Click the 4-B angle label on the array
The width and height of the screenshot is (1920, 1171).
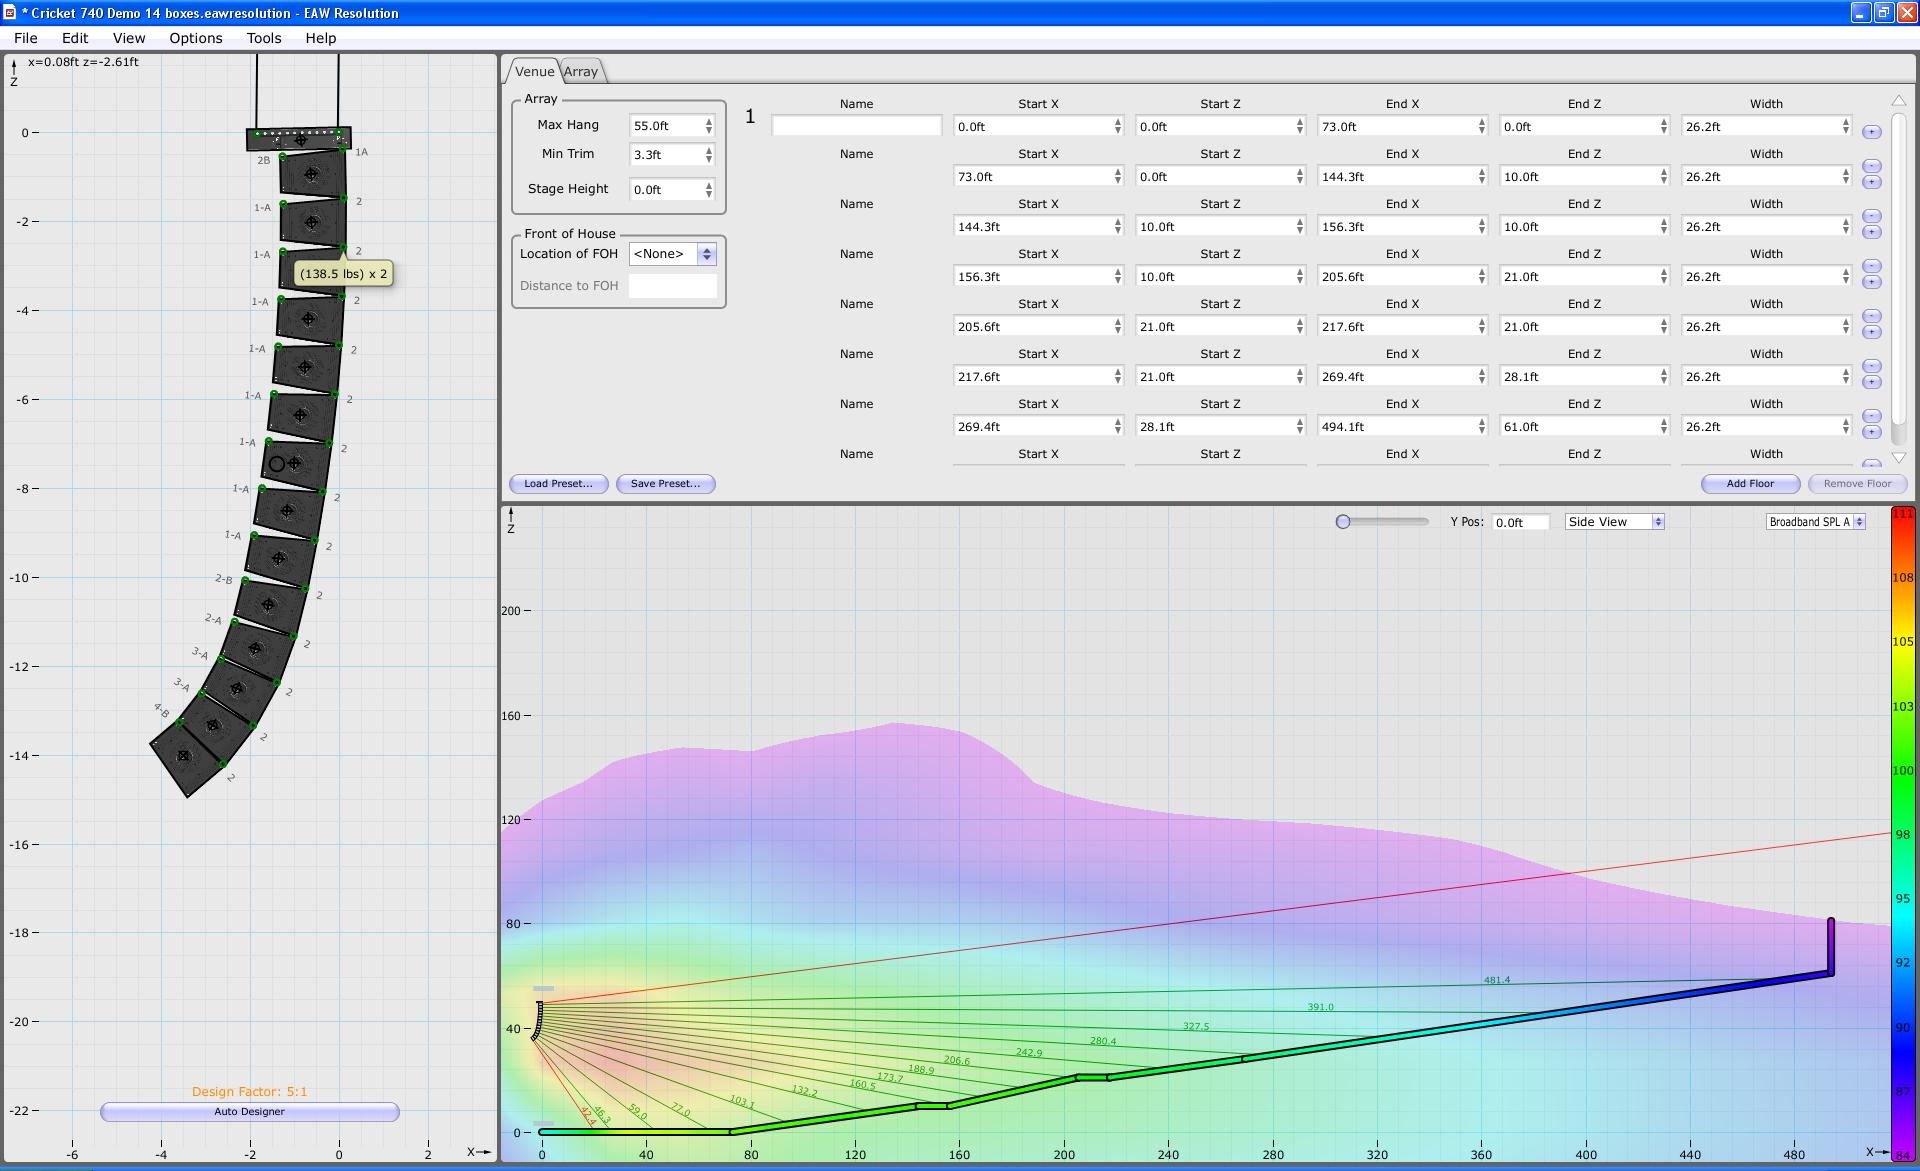point(161,710)
